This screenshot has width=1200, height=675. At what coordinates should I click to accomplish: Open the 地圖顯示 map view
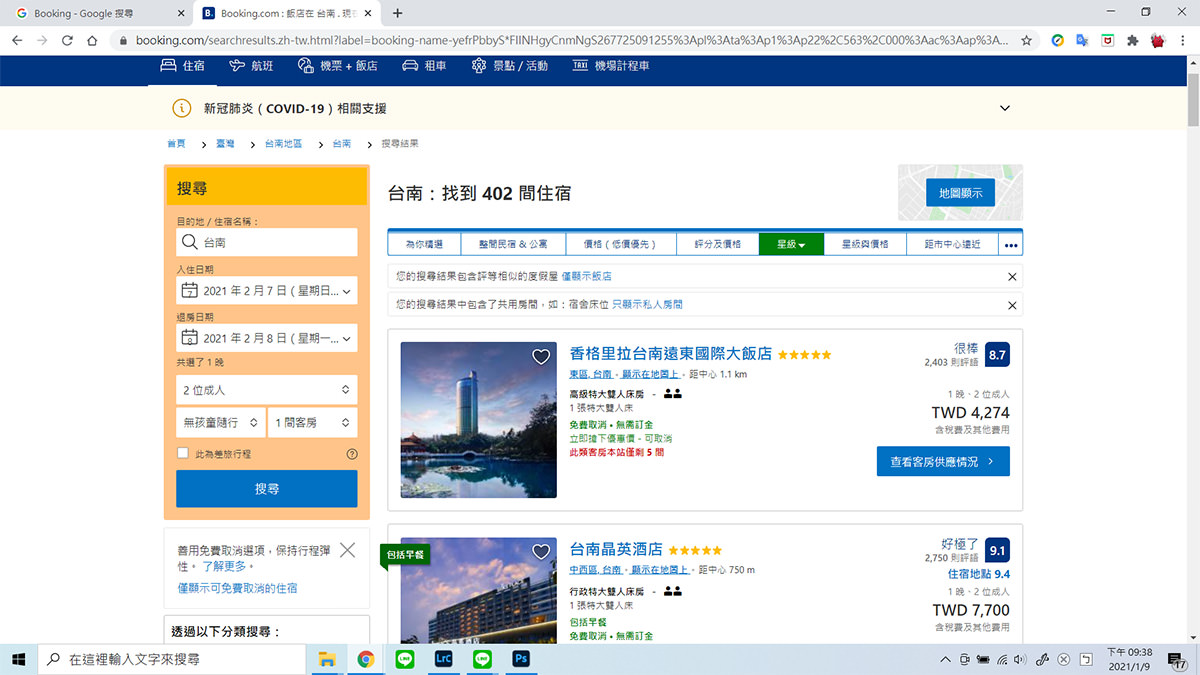point(961,194)
